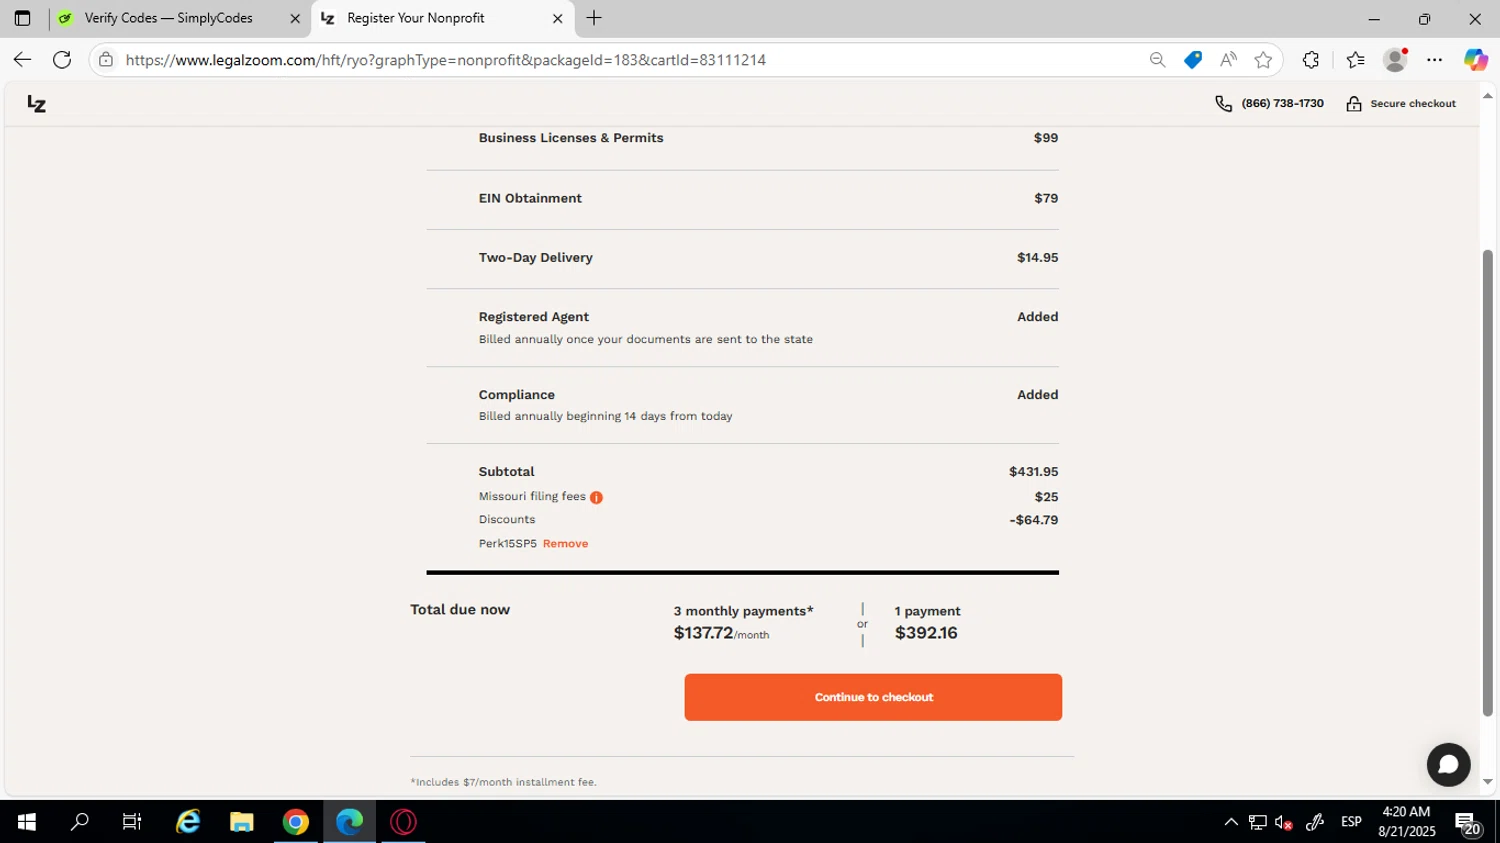Click scrollbar up arrow
Image resolution: width=1500 pixels, height=843 pixels.
click(1487, 96)
